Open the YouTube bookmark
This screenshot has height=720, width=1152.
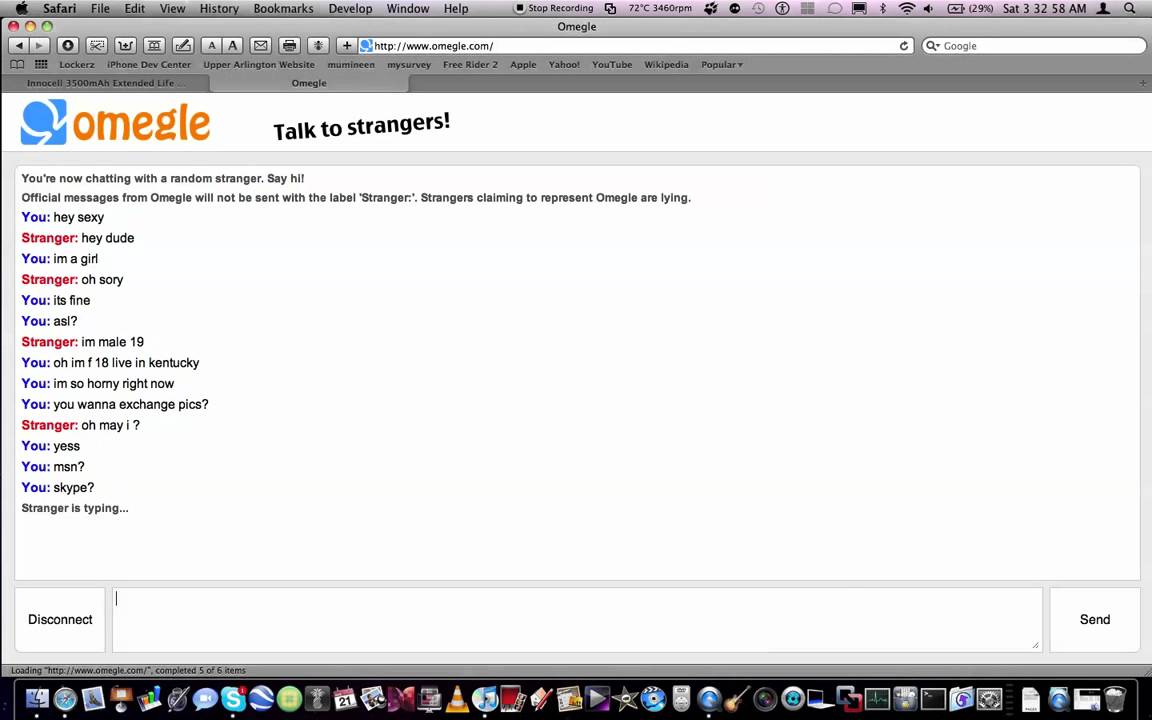tap(612, 65)
